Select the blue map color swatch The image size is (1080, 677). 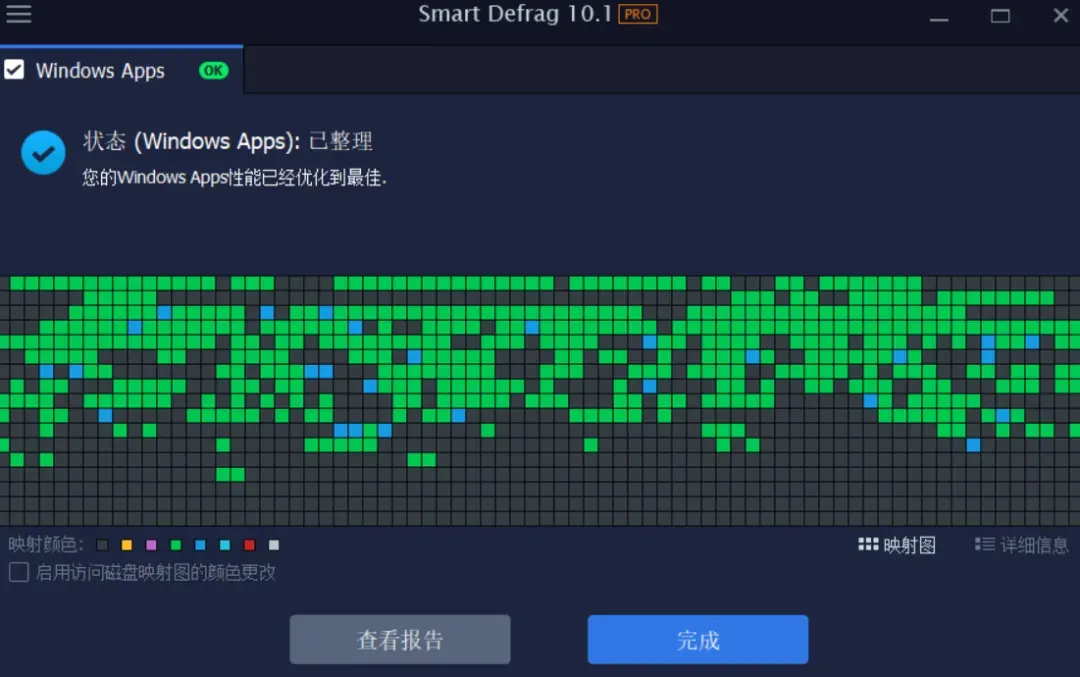[200, 545]
